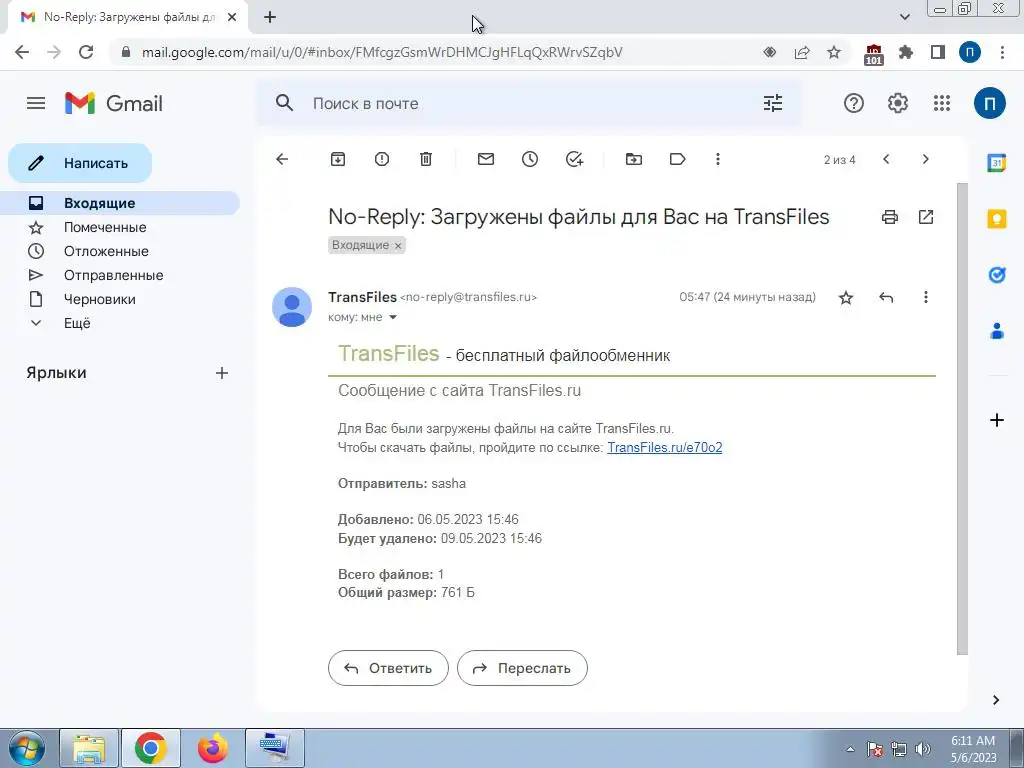
Task: Print the whole conversation
Action: pyautogui.click(x=889, y=217)
